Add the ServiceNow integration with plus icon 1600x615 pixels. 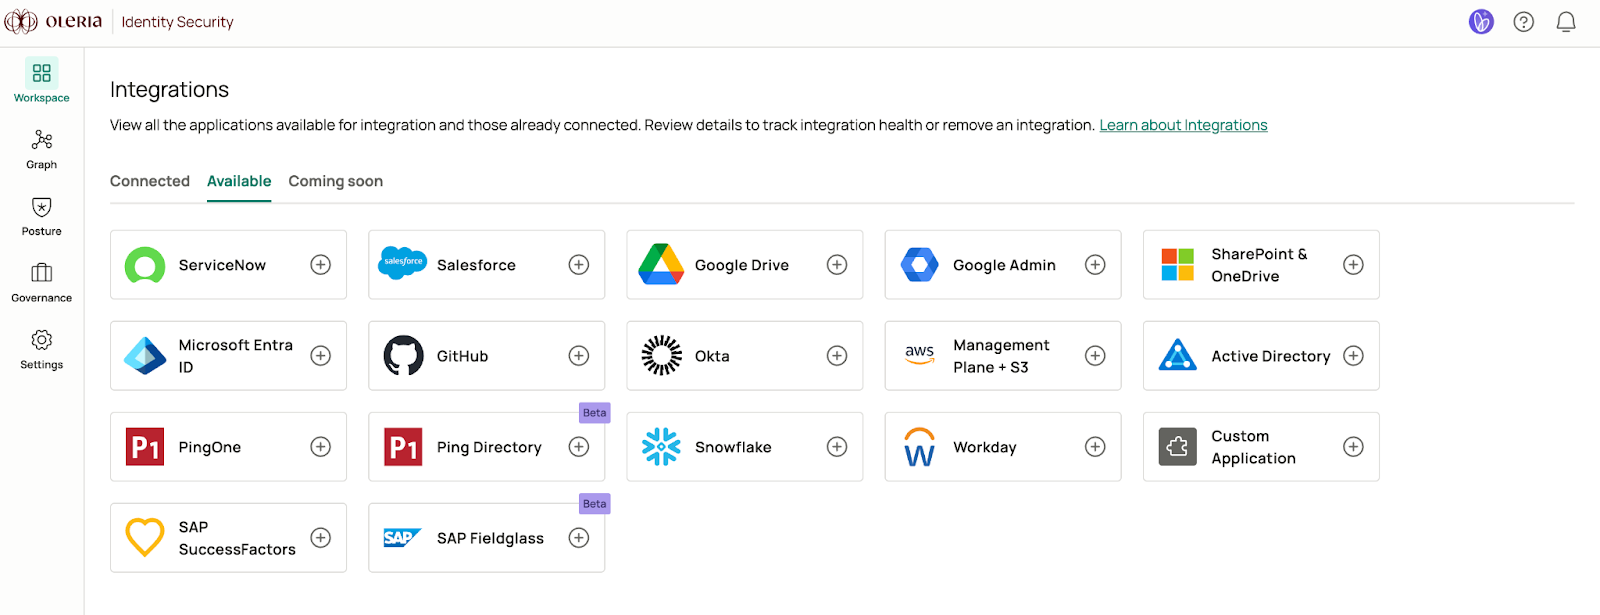click(320, 265)
